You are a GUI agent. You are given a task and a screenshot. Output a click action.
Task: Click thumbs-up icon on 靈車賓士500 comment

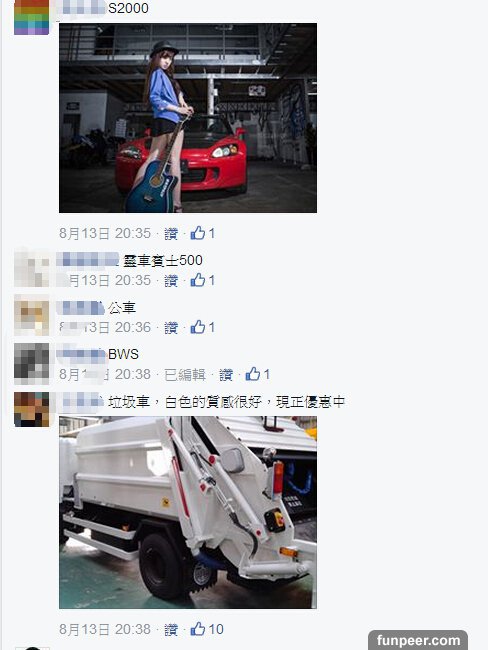pyautogui.click(x=198, y=280)
